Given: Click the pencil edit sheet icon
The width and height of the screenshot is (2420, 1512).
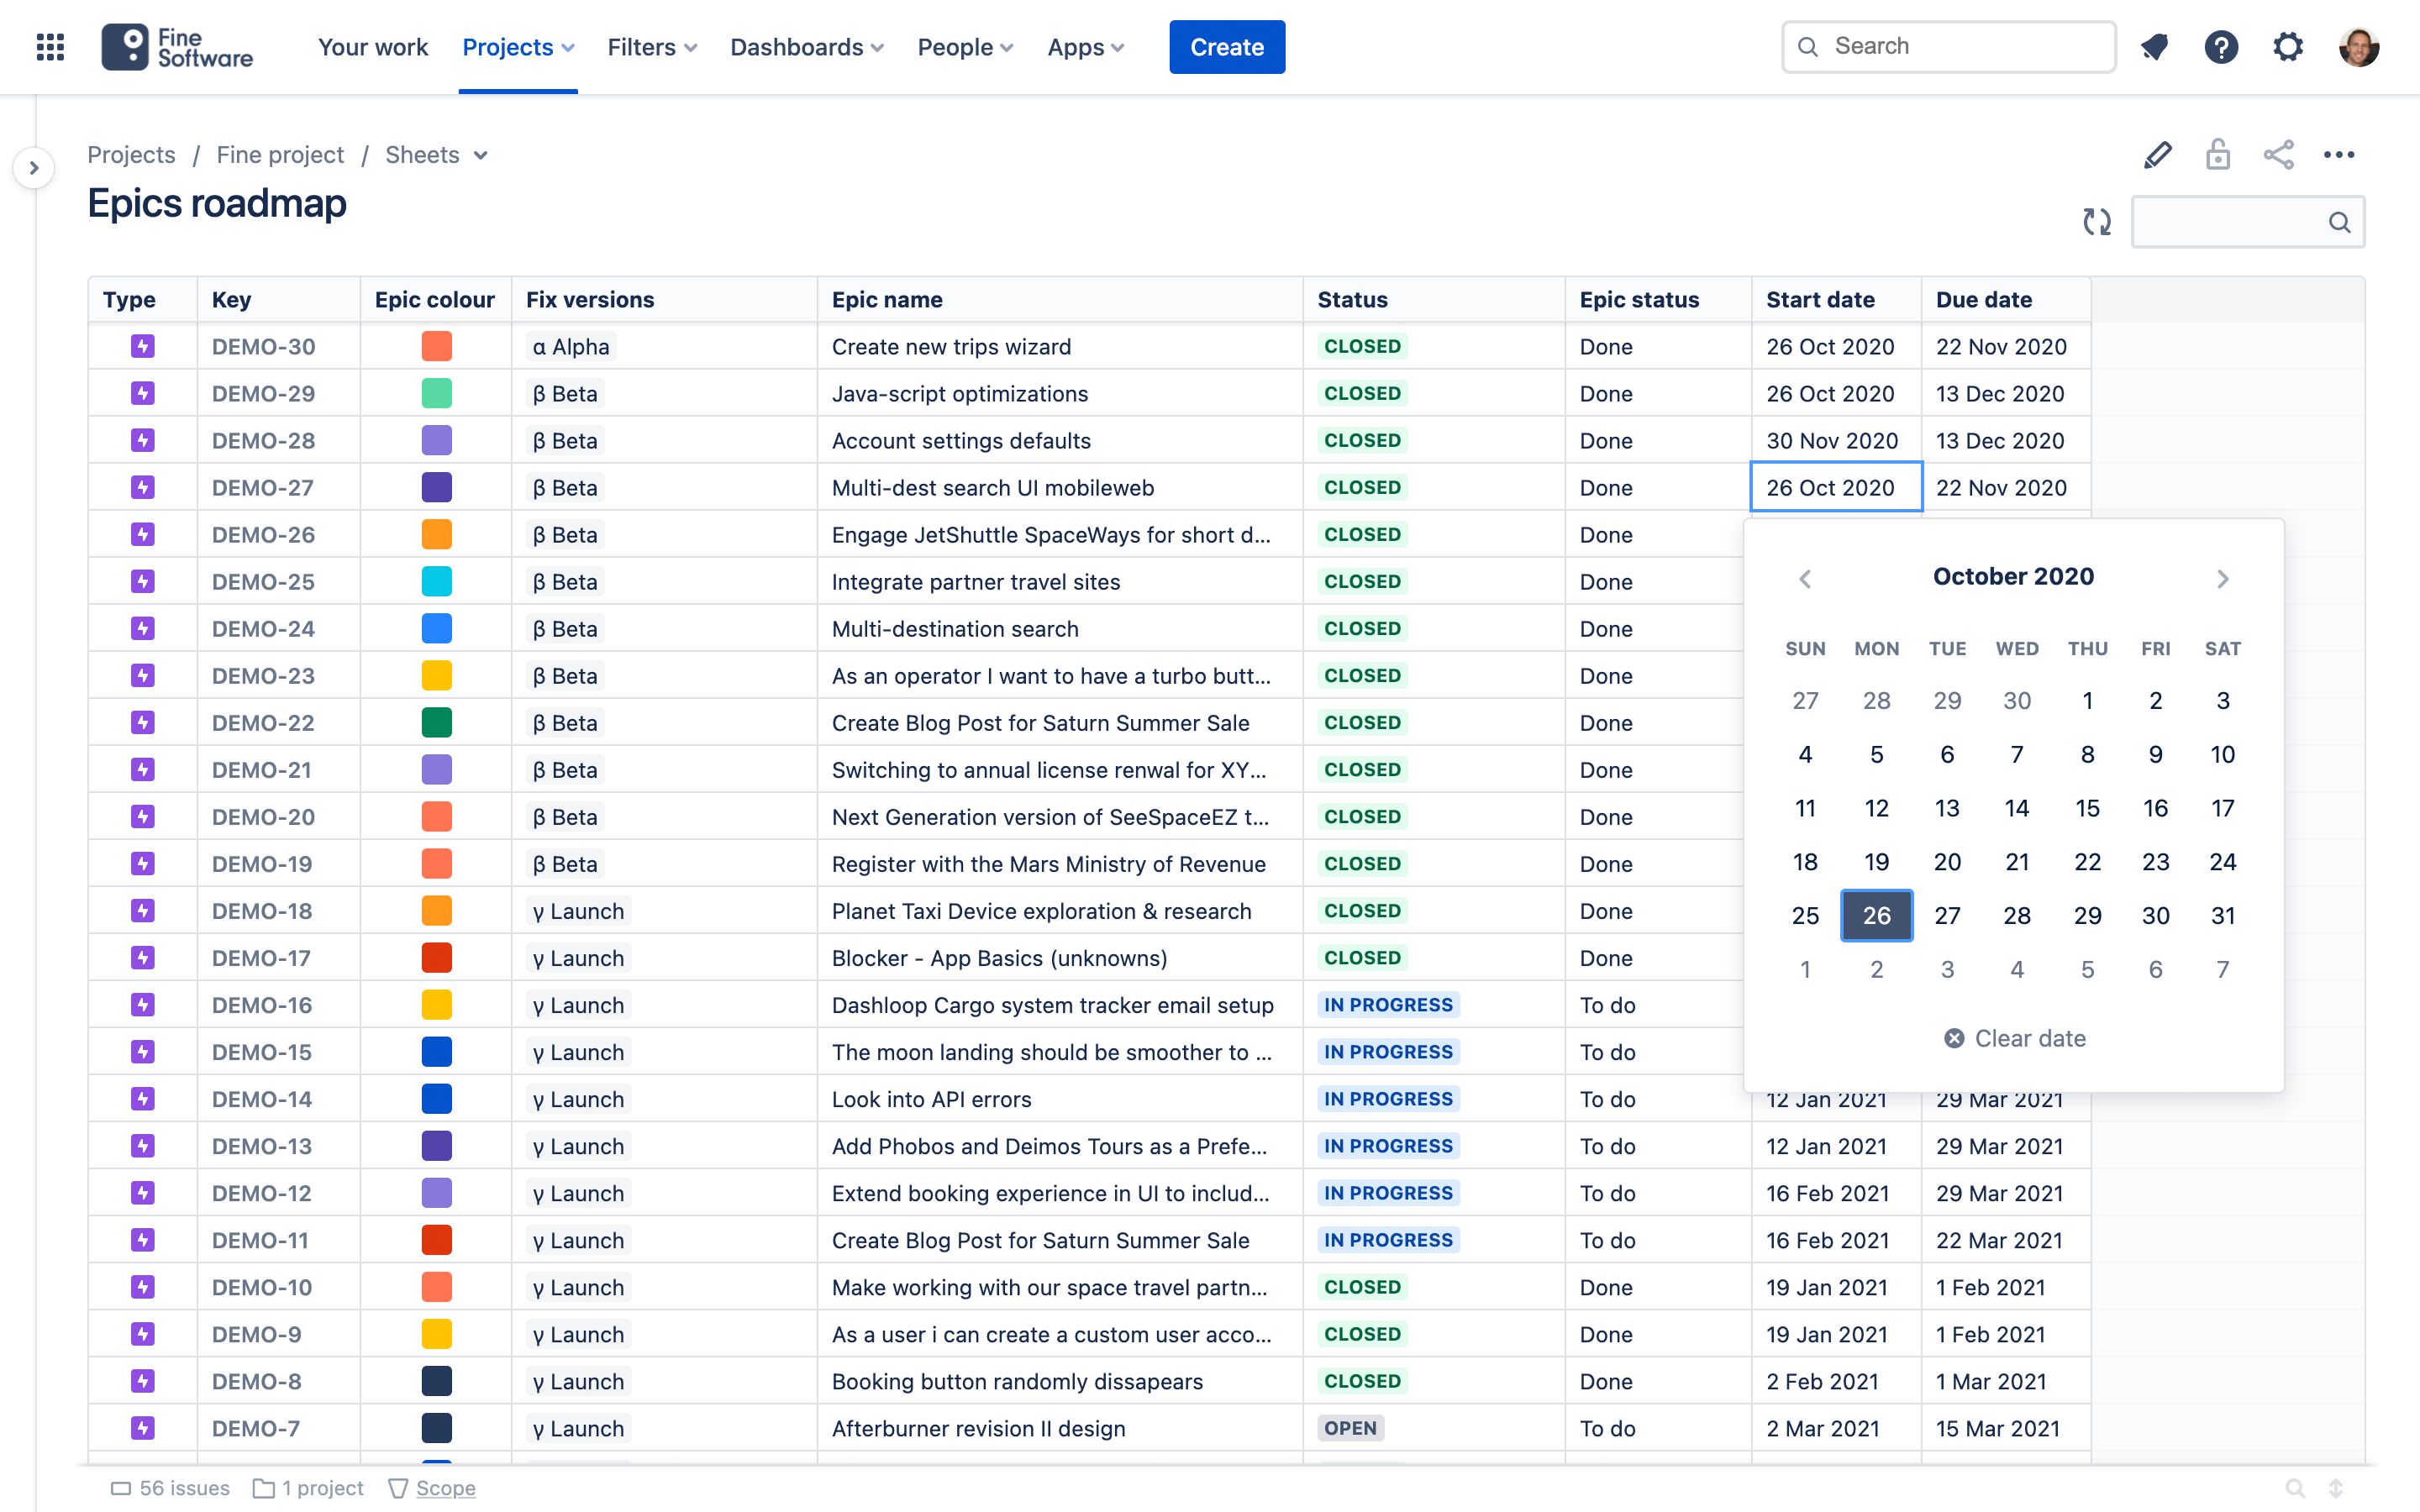Looking at the screenshot, I should tap(2157, 155).
